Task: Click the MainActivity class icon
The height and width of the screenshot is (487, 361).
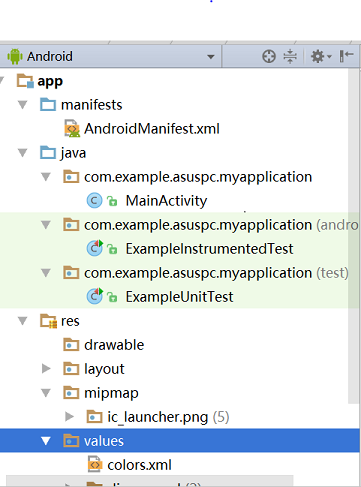Action: click(x=94, y=201)
